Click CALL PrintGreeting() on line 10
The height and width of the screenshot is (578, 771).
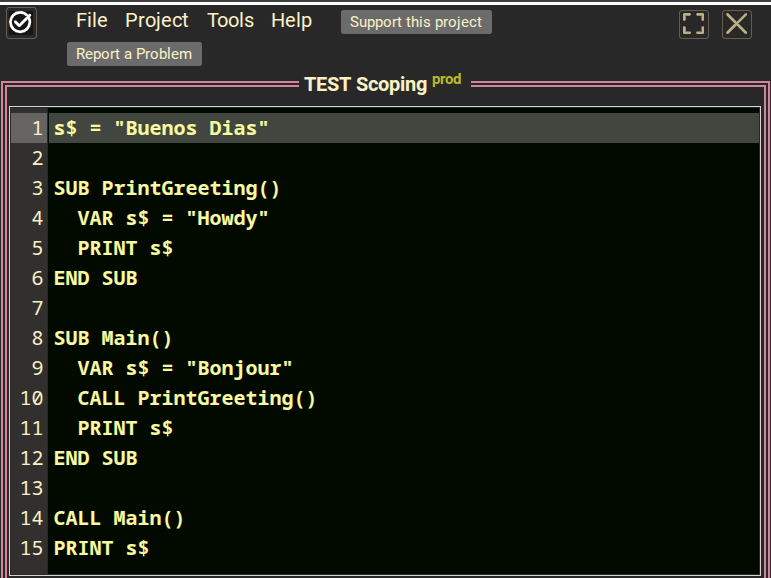tap(196, 399)
